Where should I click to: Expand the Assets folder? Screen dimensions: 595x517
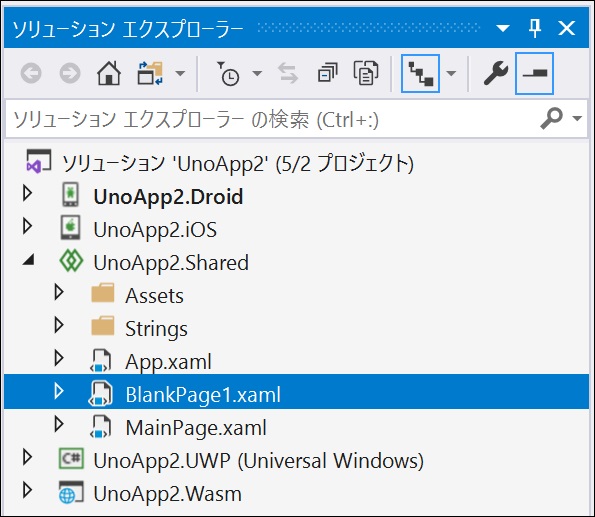(59, 292)
